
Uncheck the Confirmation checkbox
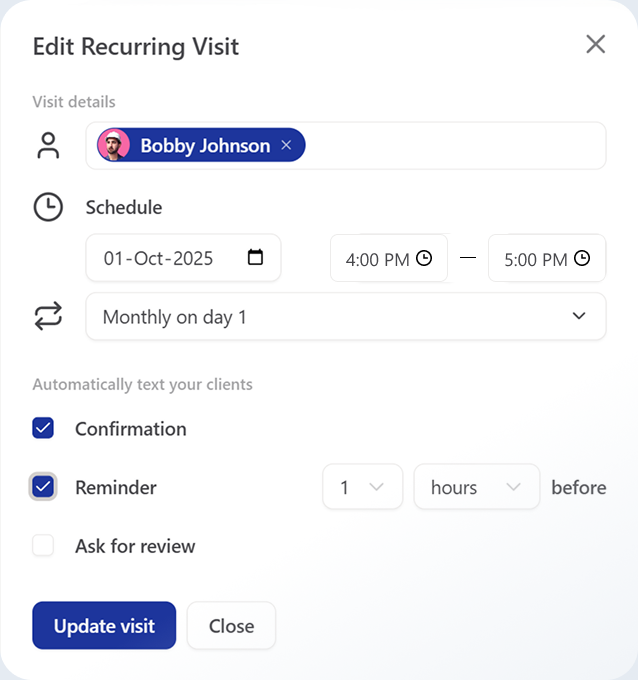[x=43, y=429]
